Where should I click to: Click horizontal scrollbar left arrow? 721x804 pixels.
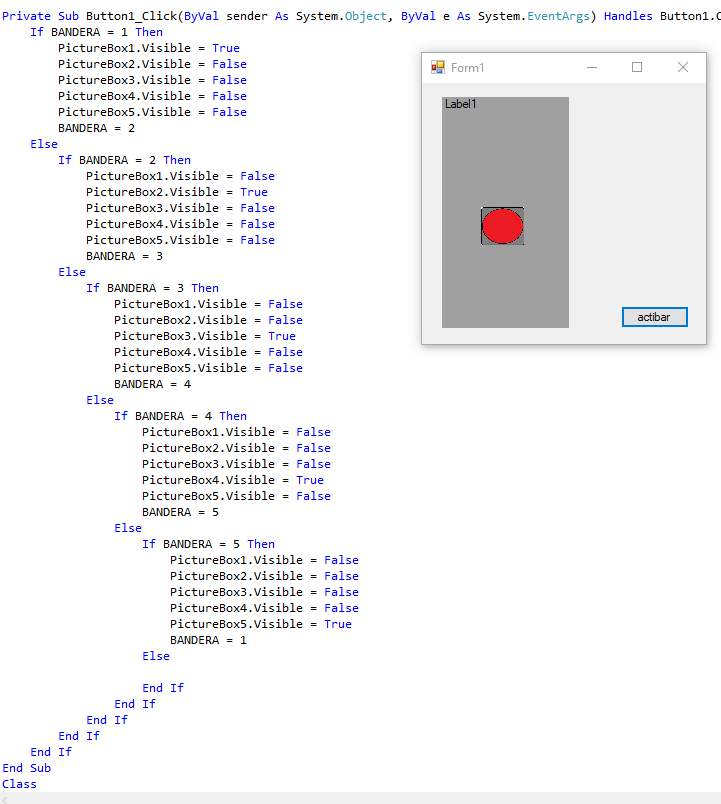pos(4,799)
